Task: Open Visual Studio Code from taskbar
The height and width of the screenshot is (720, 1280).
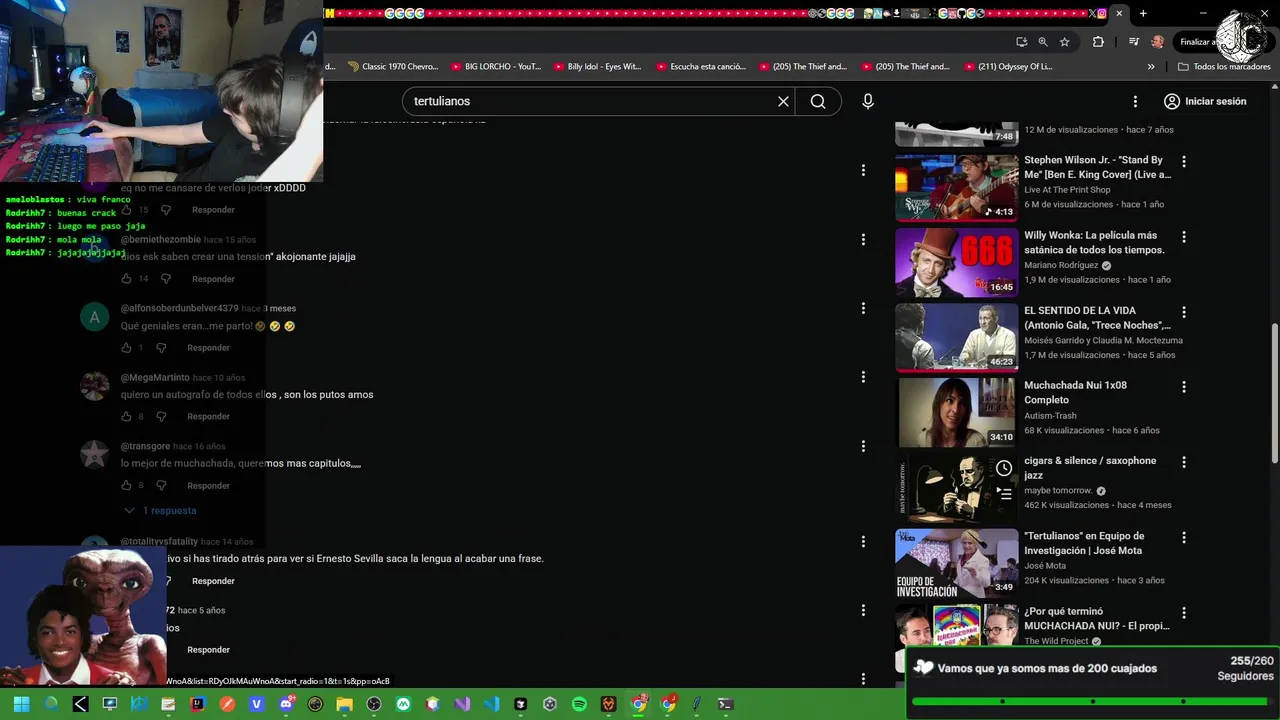Action: 491,704
